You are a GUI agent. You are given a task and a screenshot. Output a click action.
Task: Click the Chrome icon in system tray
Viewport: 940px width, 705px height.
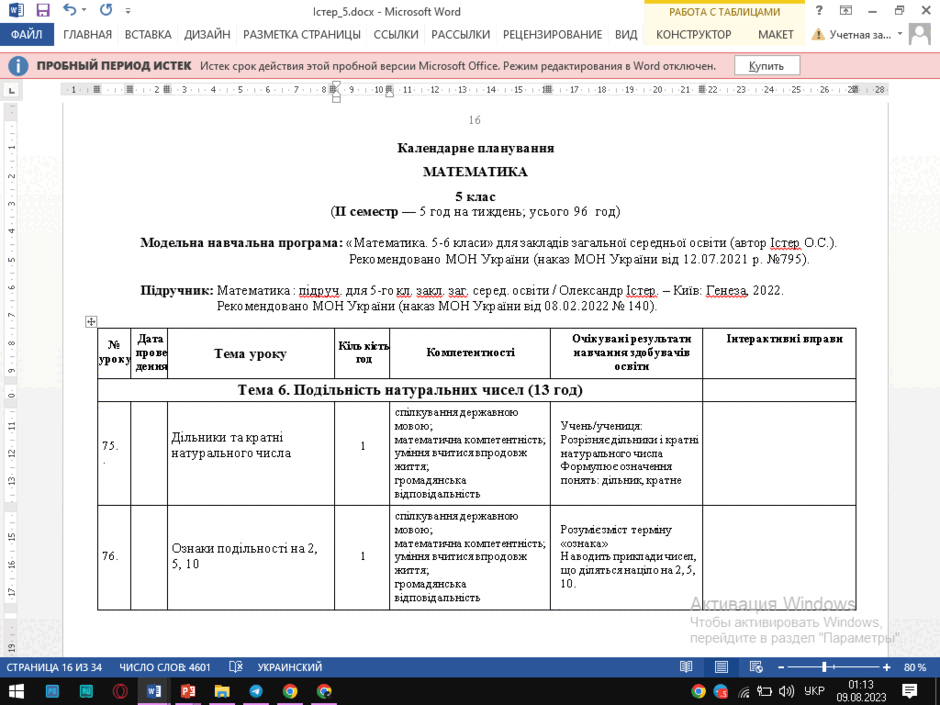[x=698, y=691]
